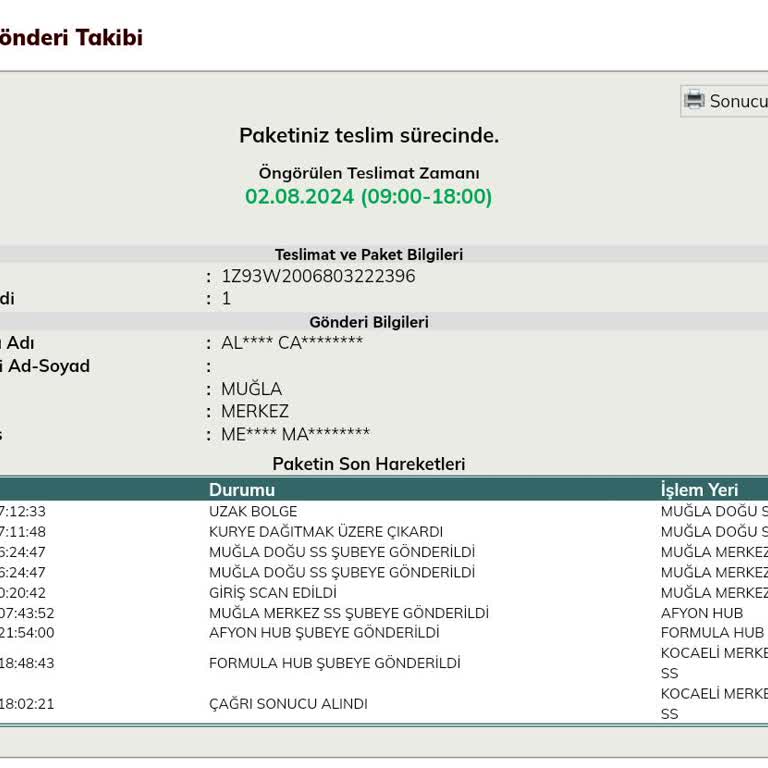
Task: Click the 'Teslimat ve Paket Bilgileri' section header
Action: pyautogui.click(x=369, y=254)
